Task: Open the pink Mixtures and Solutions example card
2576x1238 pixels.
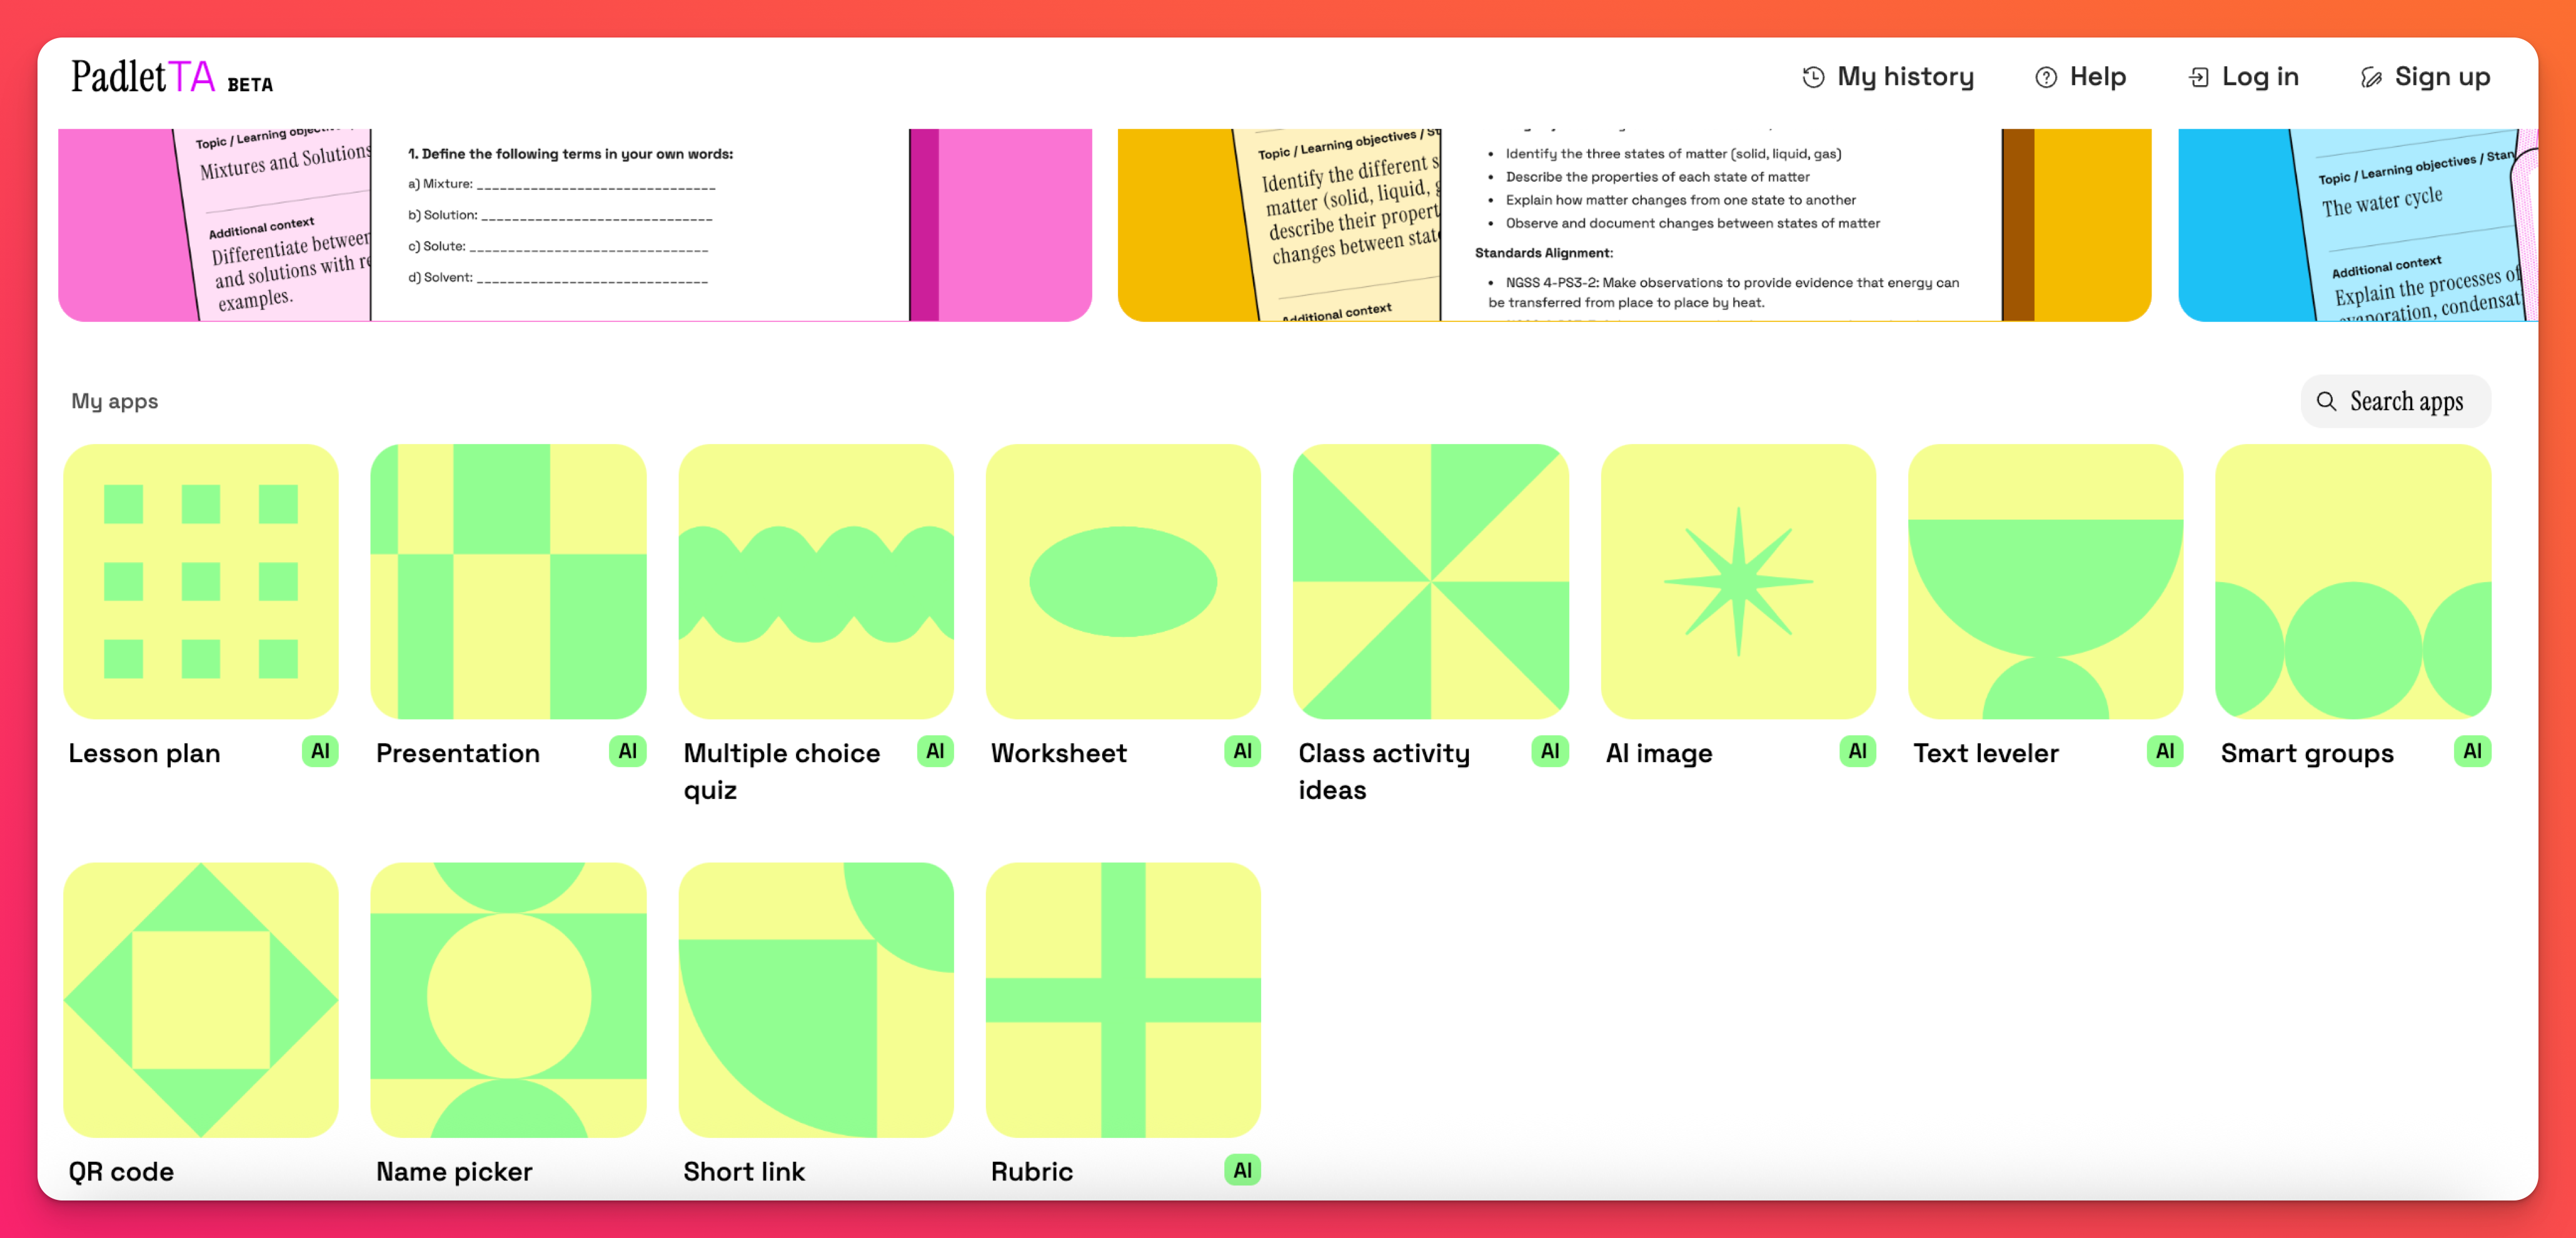Action: [x=574, y=225]
